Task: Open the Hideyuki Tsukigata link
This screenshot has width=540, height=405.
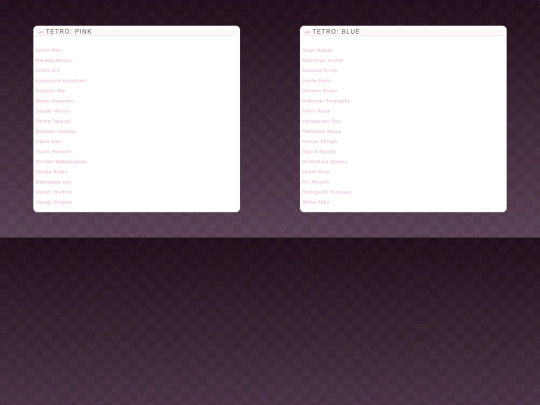Action: point(326,101)
